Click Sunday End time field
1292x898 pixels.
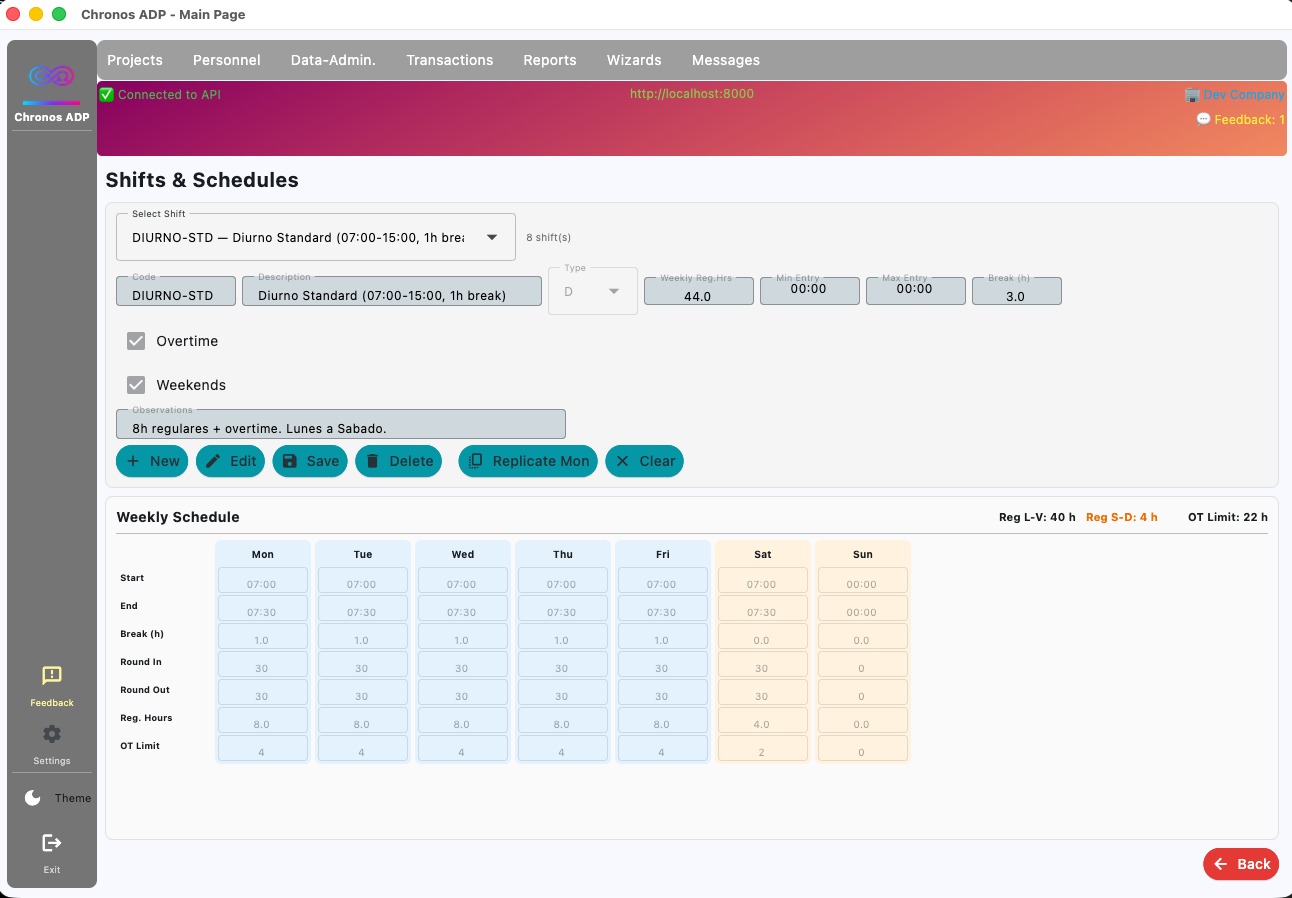coord(862,609)
